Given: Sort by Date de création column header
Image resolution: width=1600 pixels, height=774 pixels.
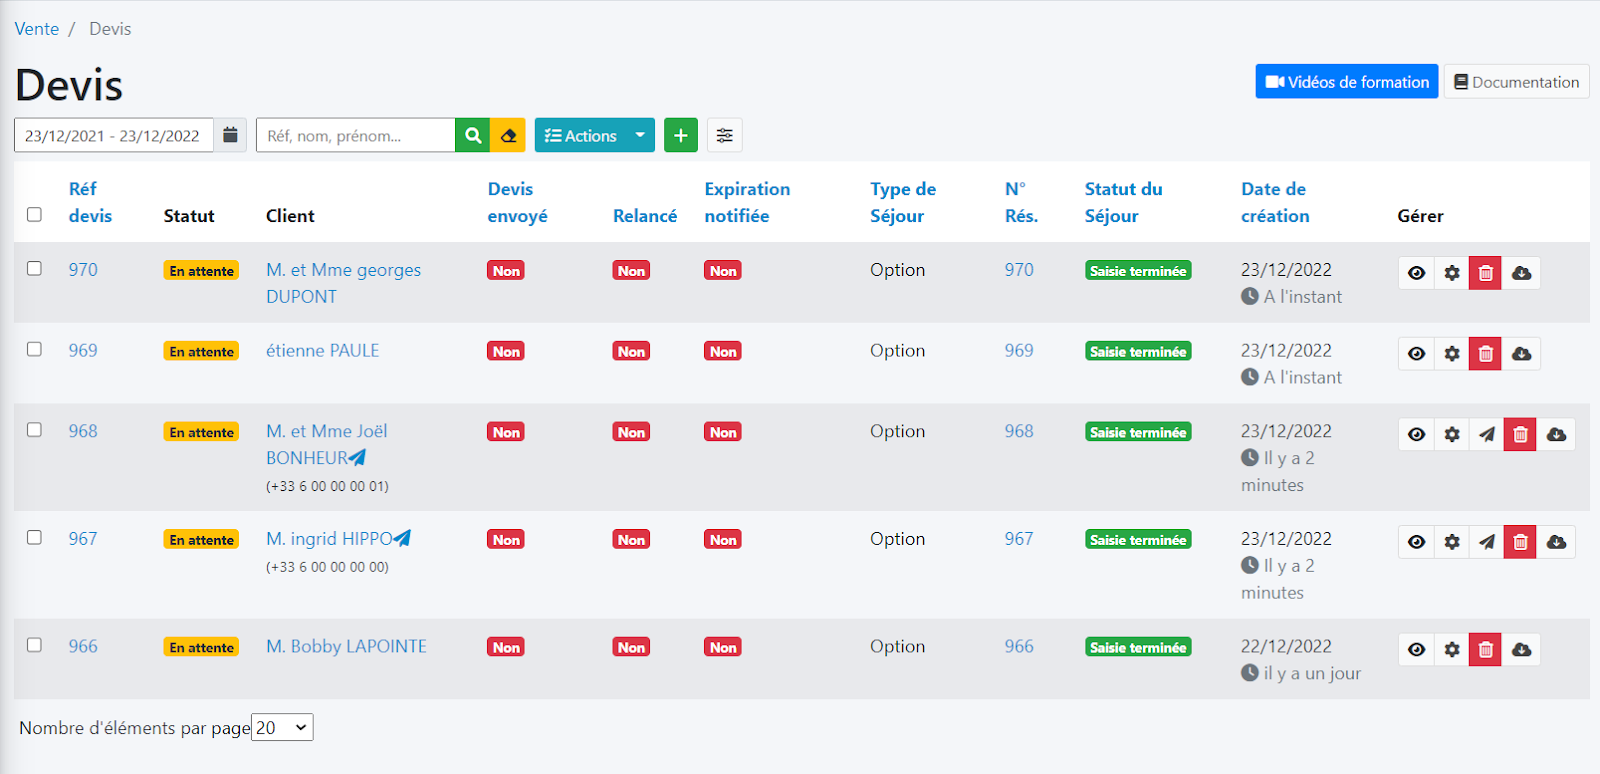Looking at the screenshot, I should [x=1274, y=202].
